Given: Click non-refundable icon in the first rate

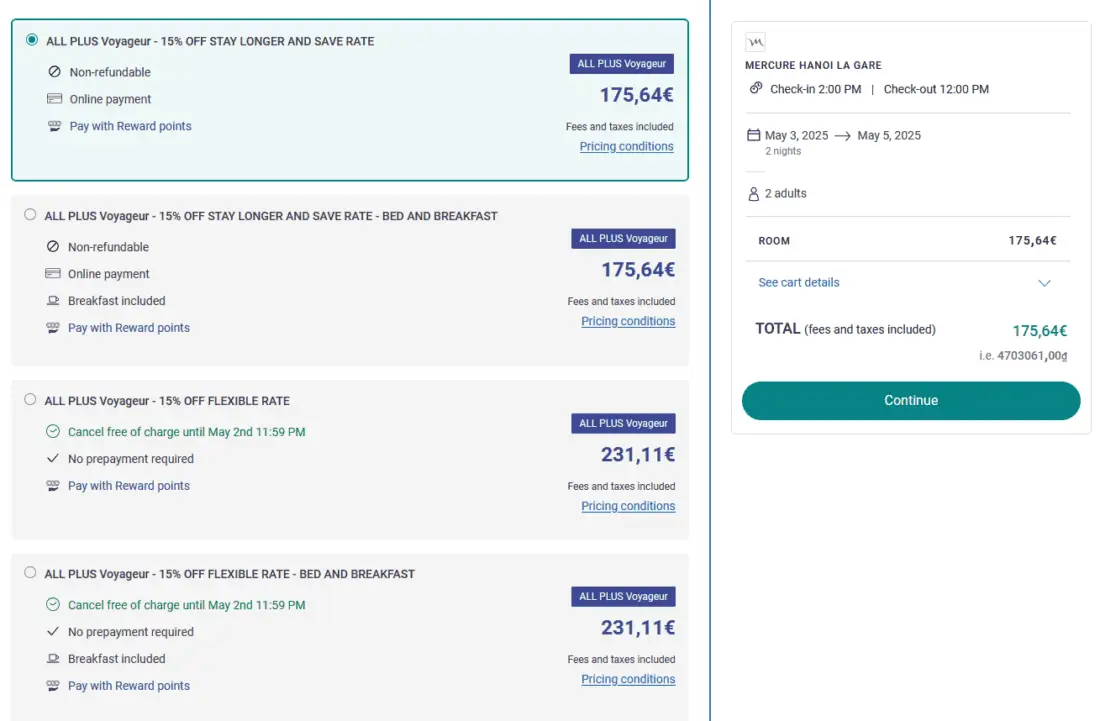Looking at the screenshot, I should pyautogui.click(x=55, y=72).
